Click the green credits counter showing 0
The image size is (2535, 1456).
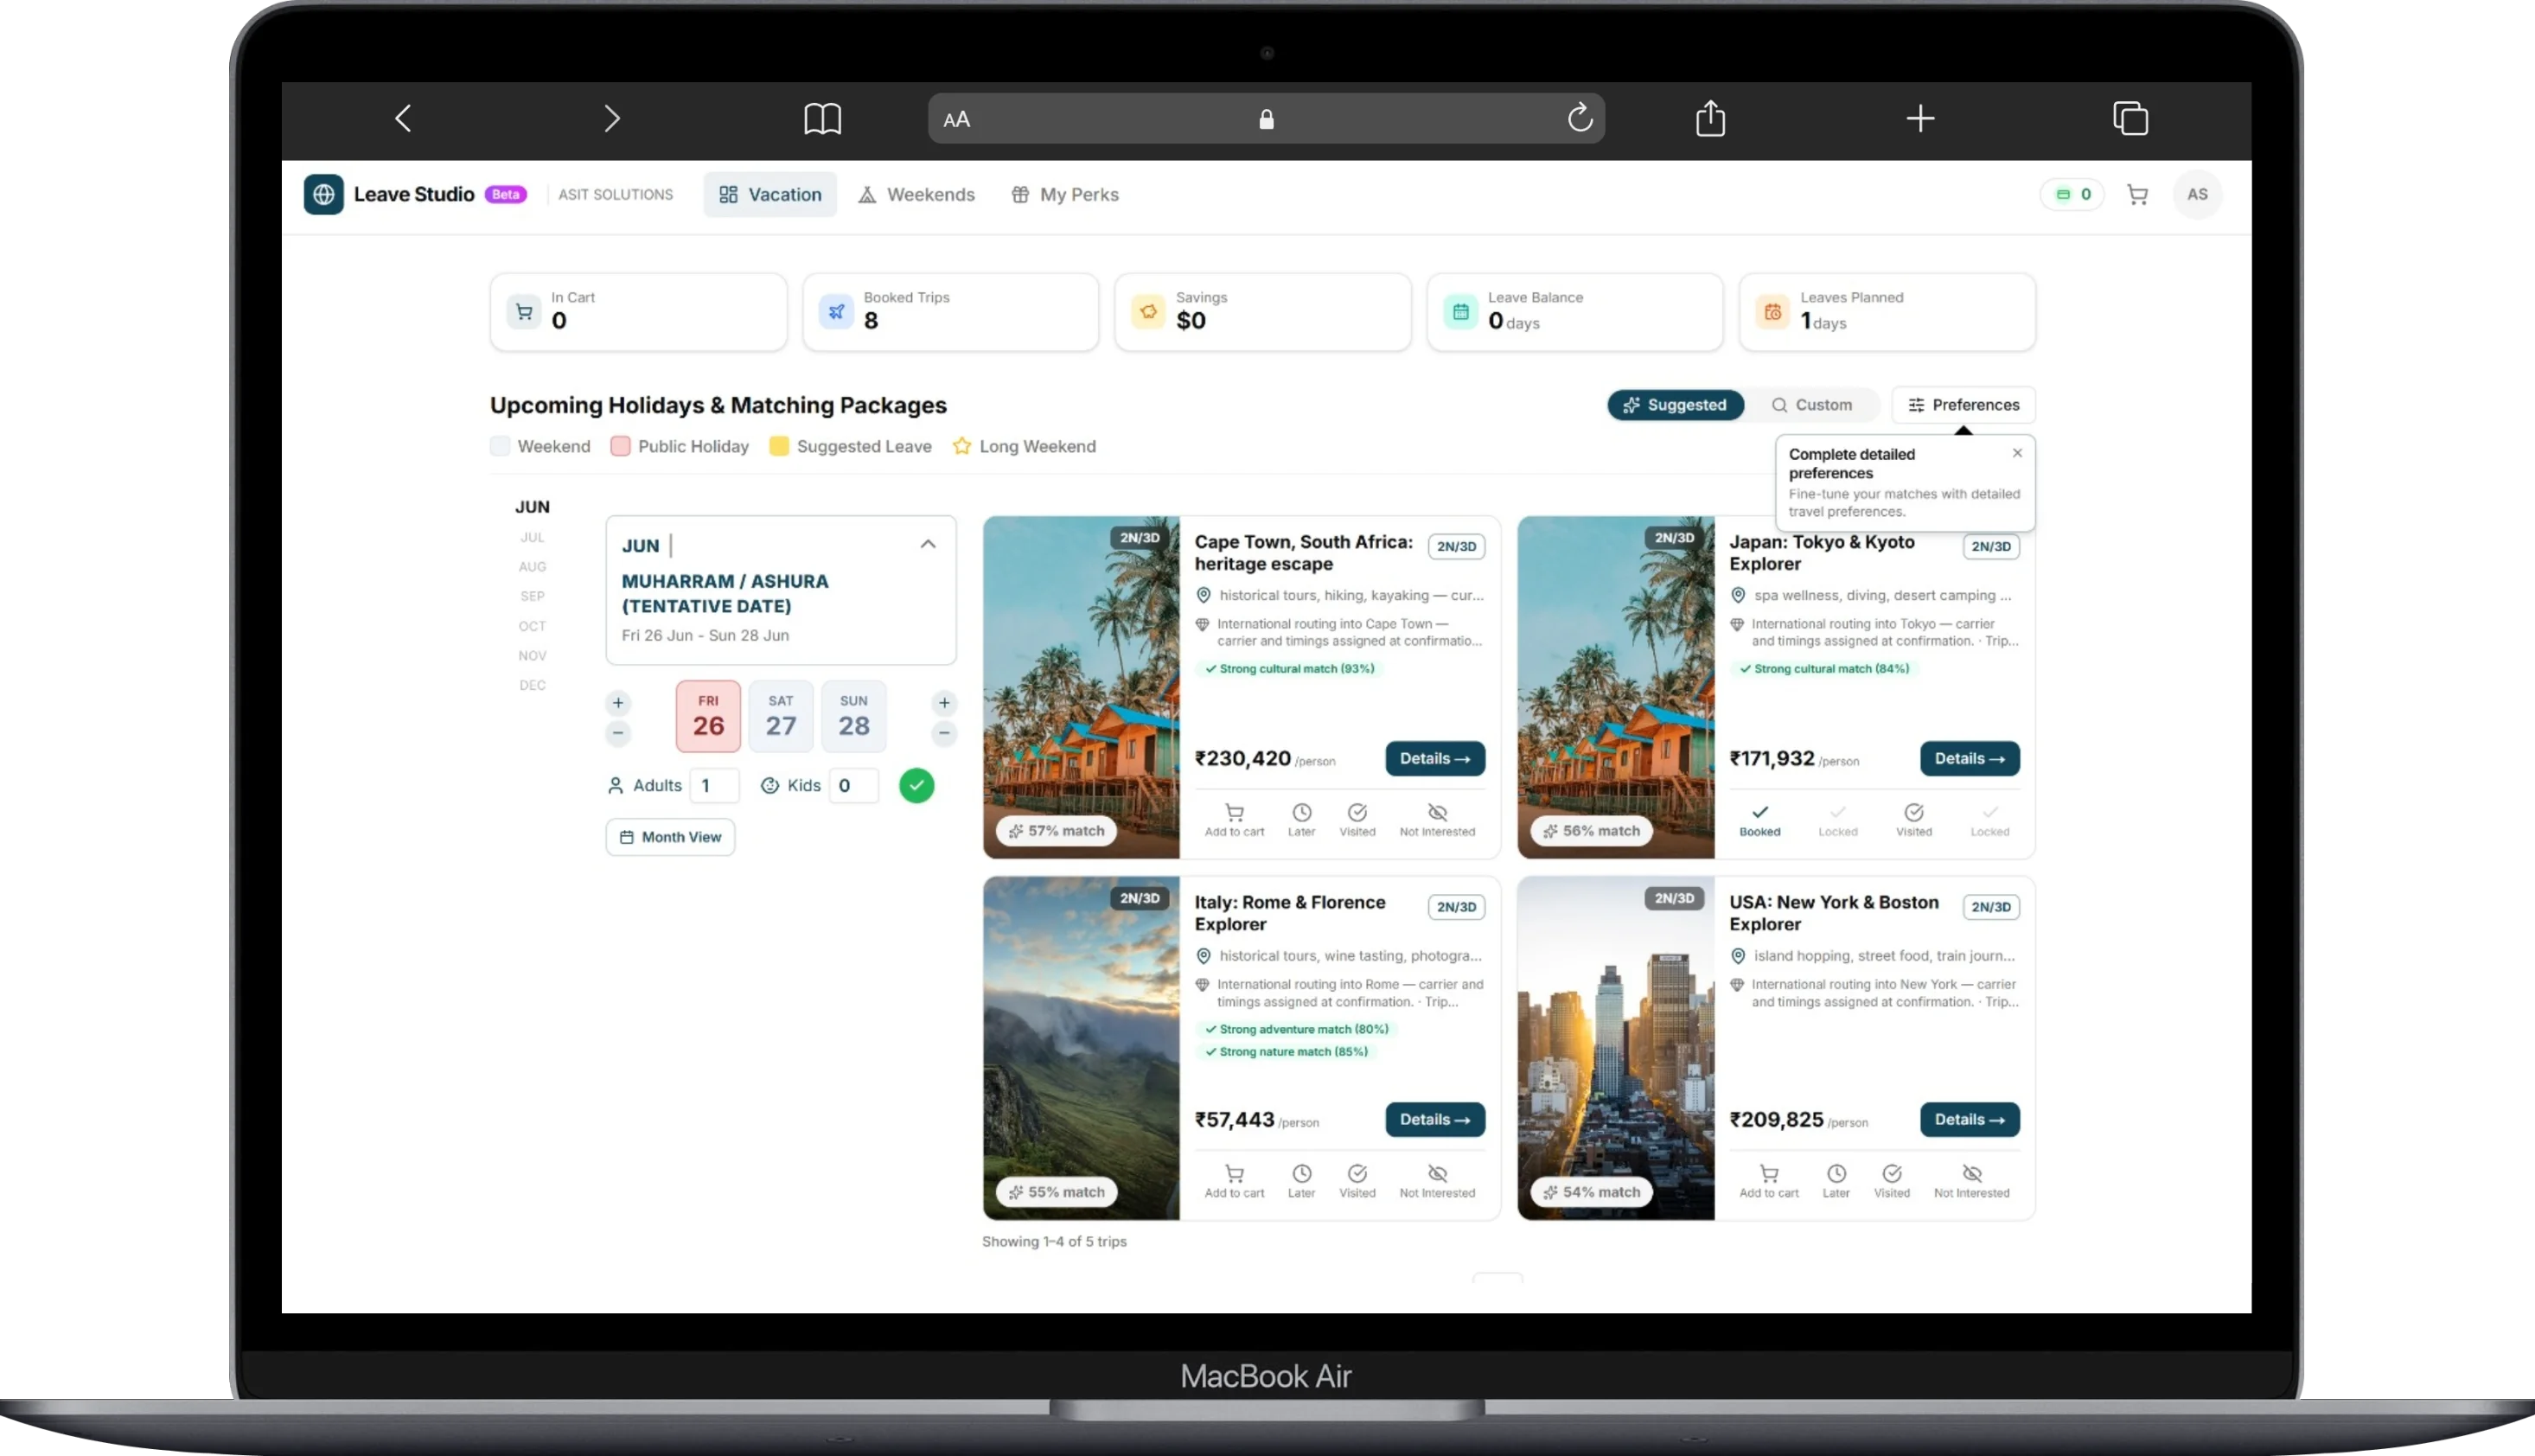(x=2072, y=195)
